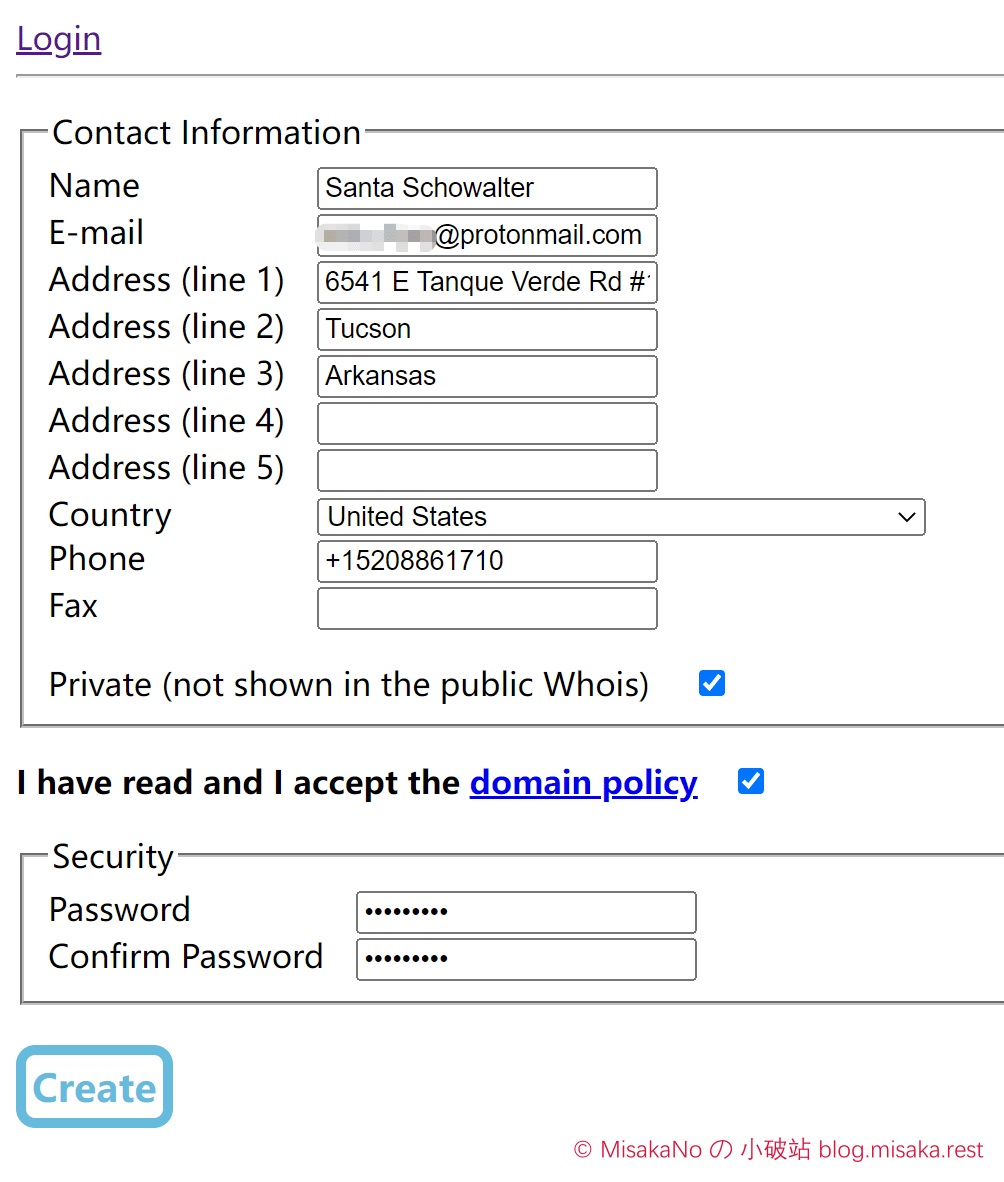Open the domain policy link
Screen dimensions: 1004x1182
tap(583, 782)
